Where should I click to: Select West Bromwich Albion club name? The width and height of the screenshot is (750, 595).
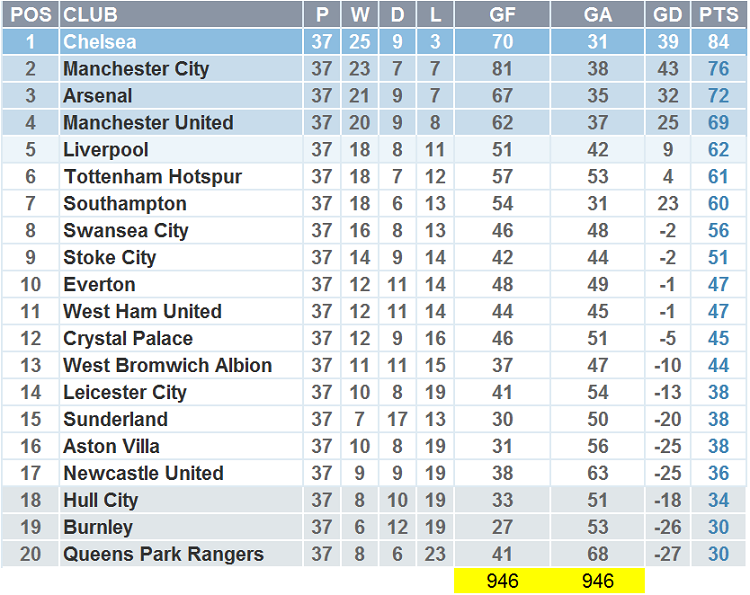[x=167, y=365]
